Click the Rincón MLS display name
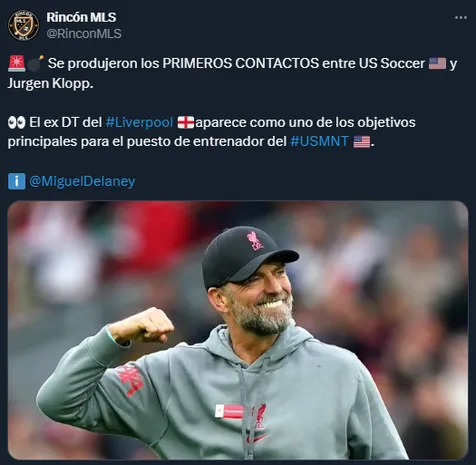Image resolution: width=476 pixels, height=465 pixels. tap(81, 17)
